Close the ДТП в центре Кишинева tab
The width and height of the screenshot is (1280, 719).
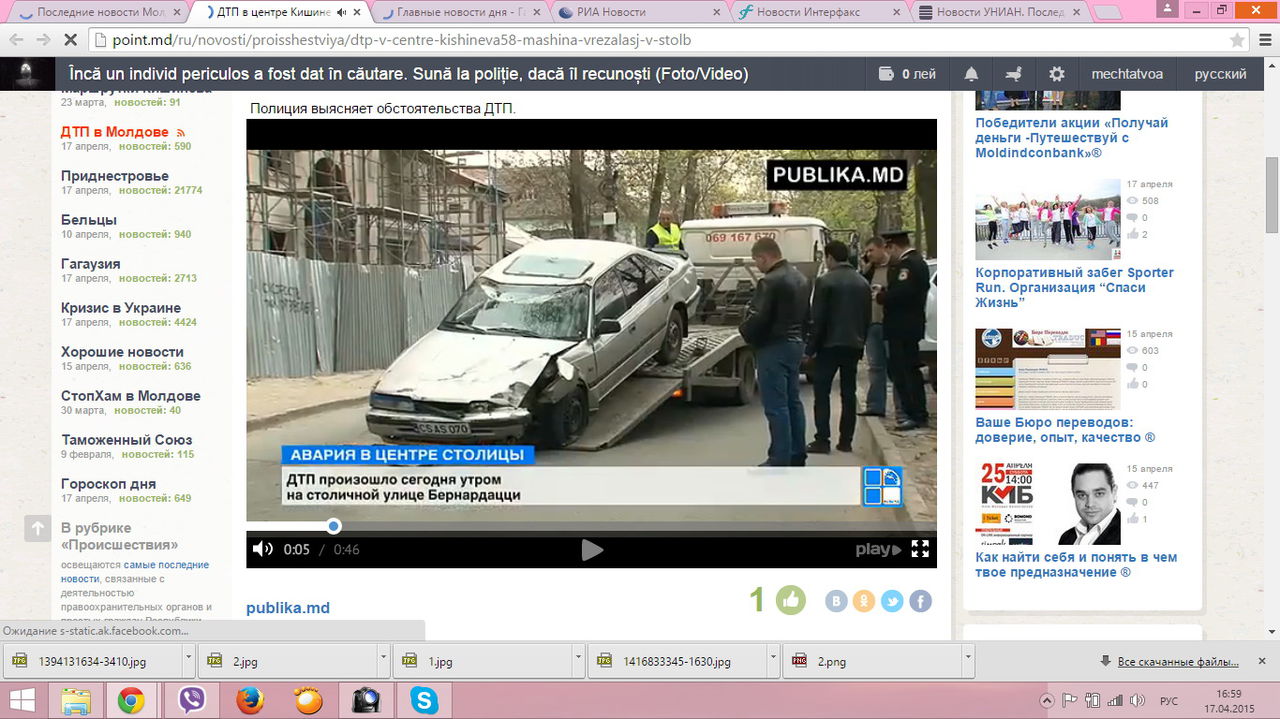356,12
